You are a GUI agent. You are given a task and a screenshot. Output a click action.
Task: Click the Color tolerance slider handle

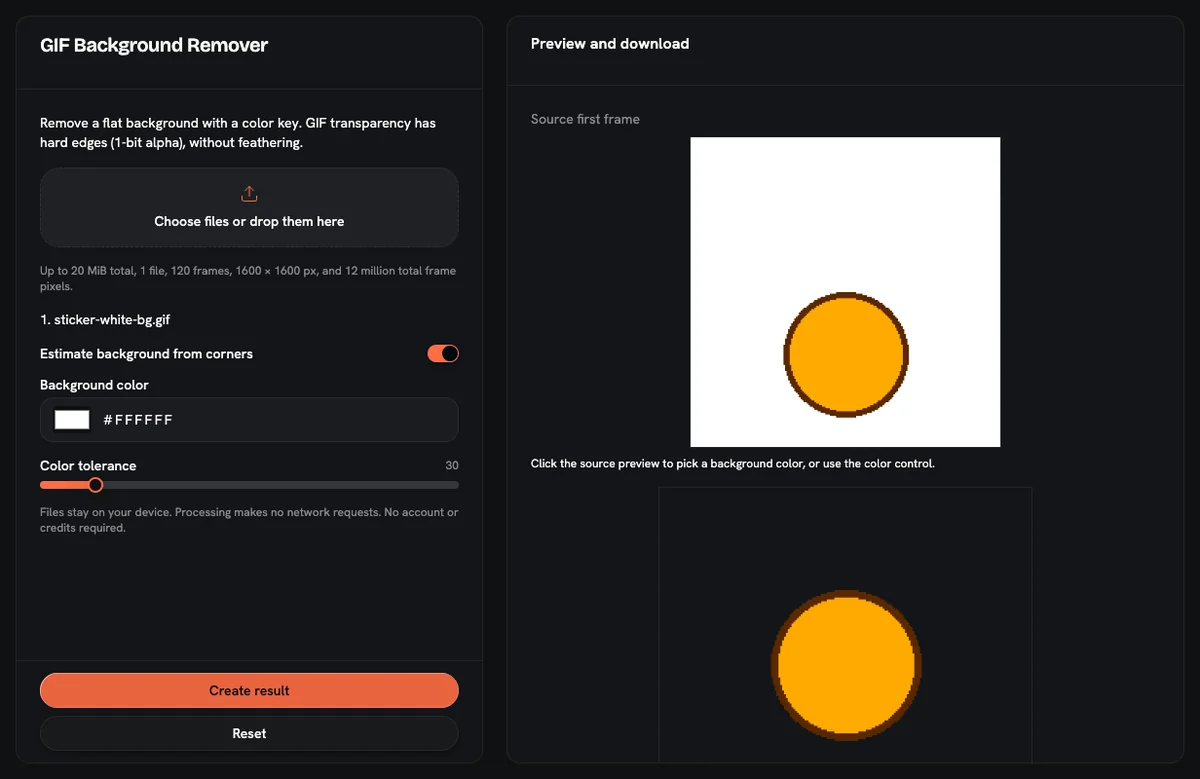[95, 485]
